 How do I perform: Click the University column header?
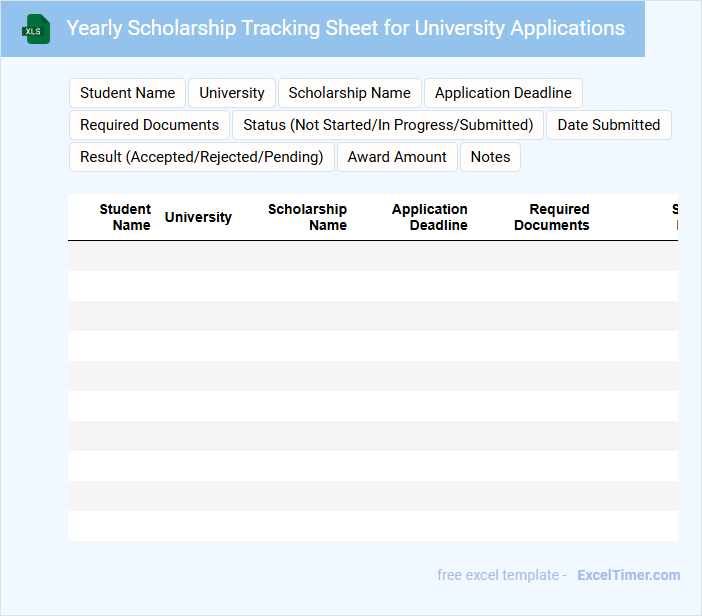tap(198, 217)
